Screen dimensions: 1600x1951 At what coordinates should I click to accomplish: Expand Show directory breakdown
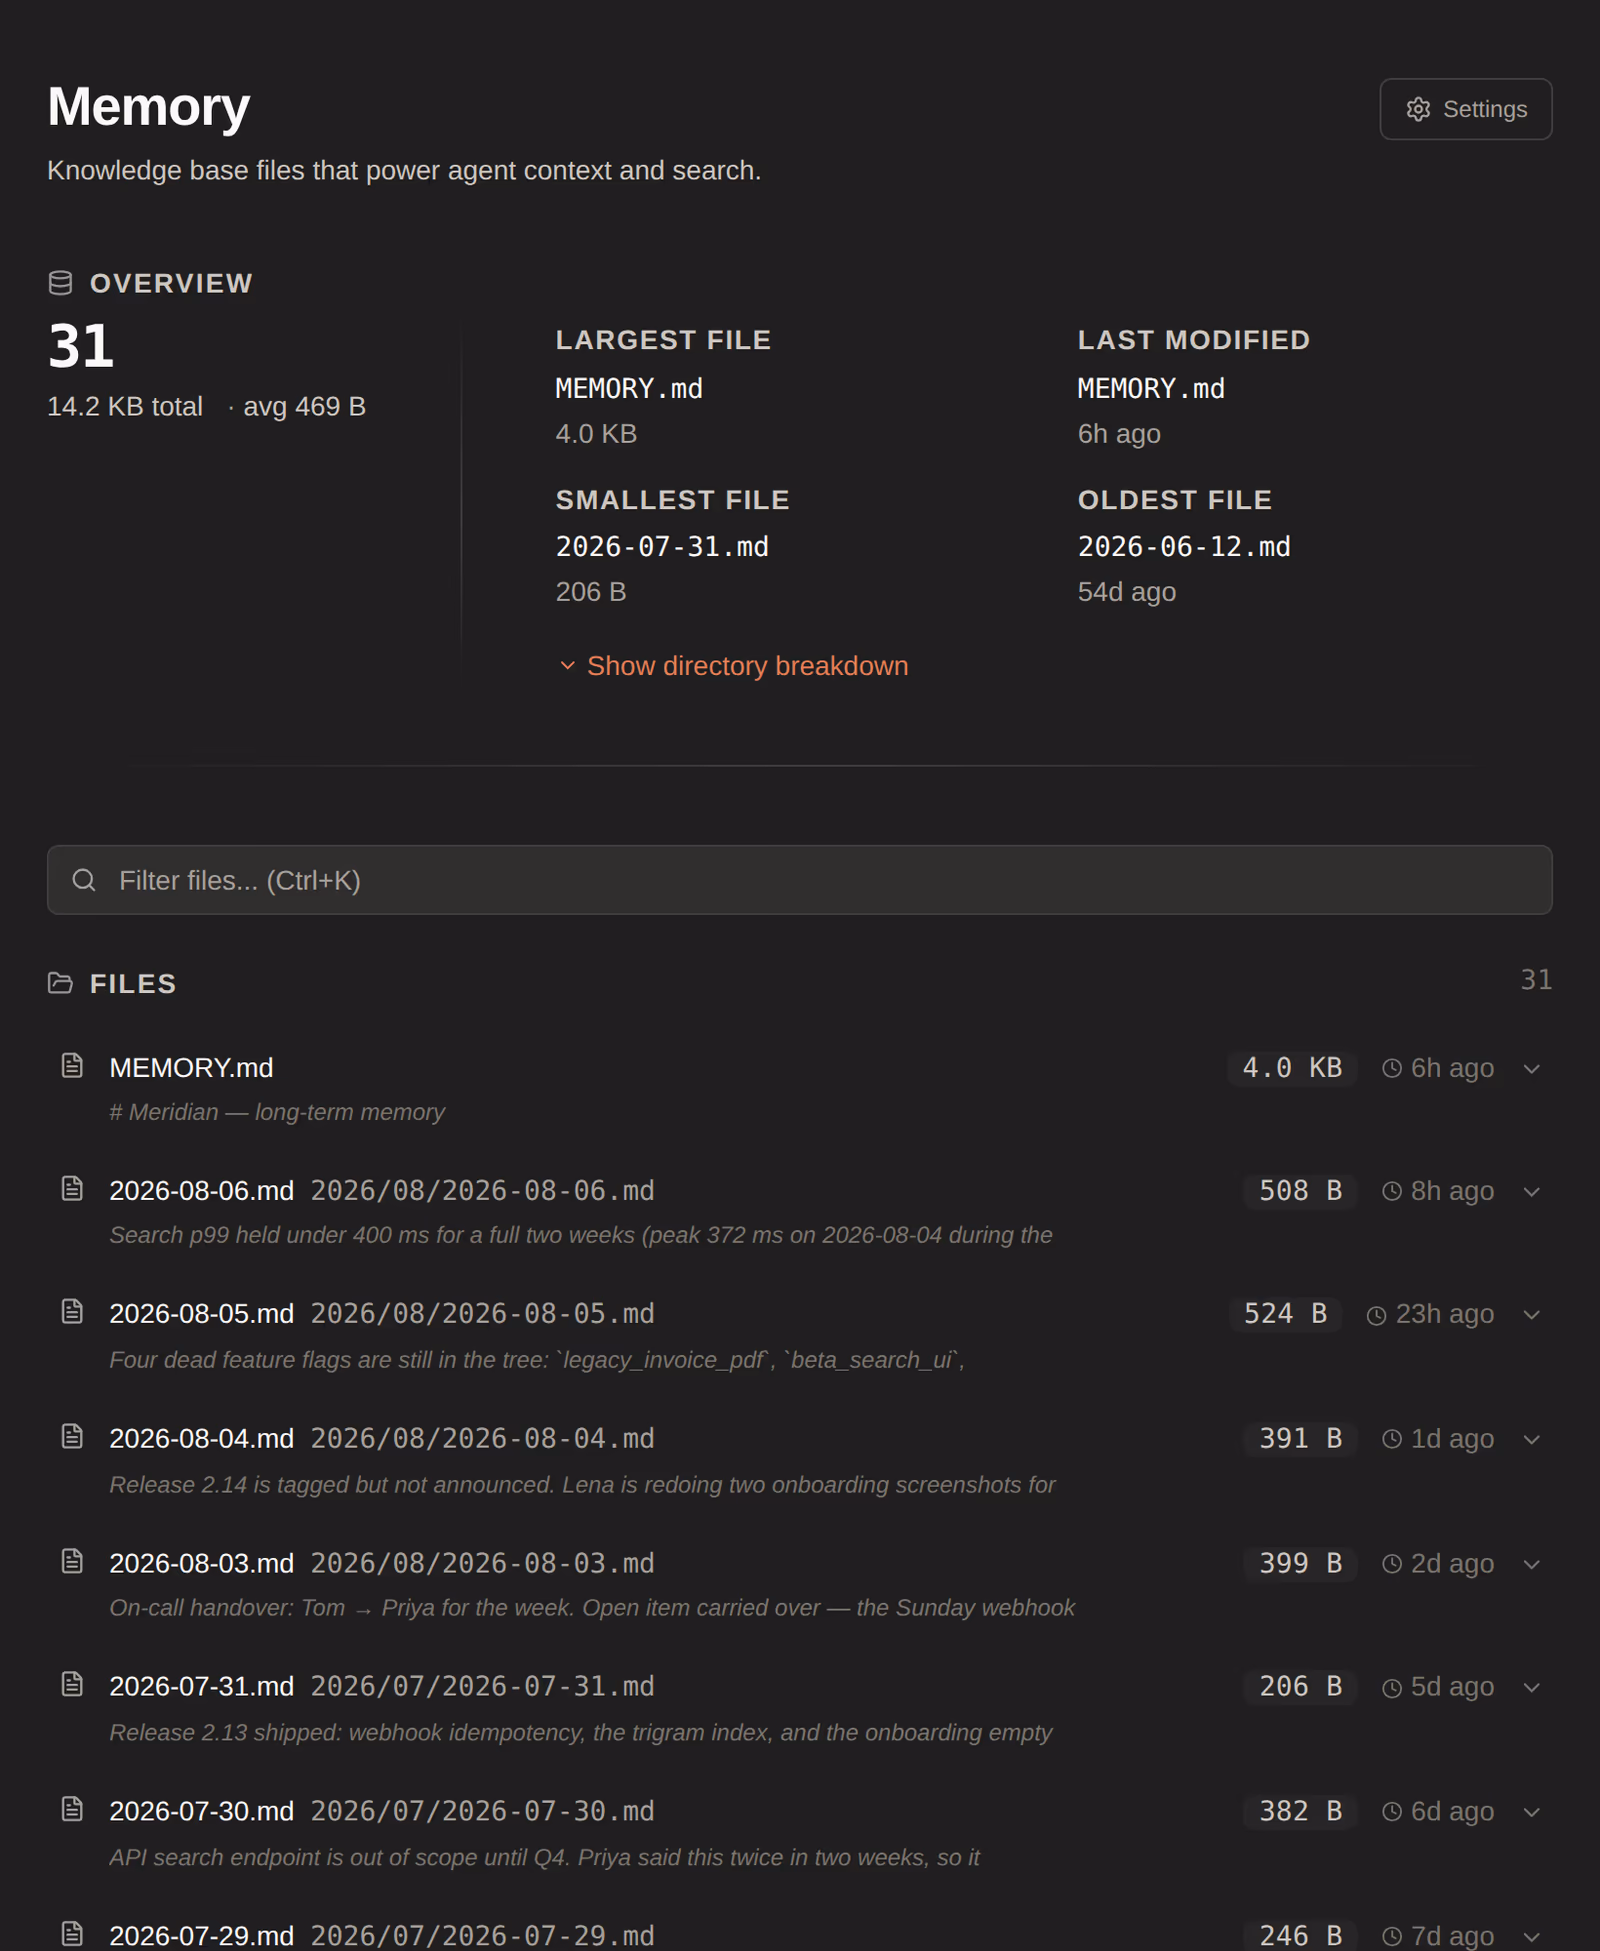733,666
